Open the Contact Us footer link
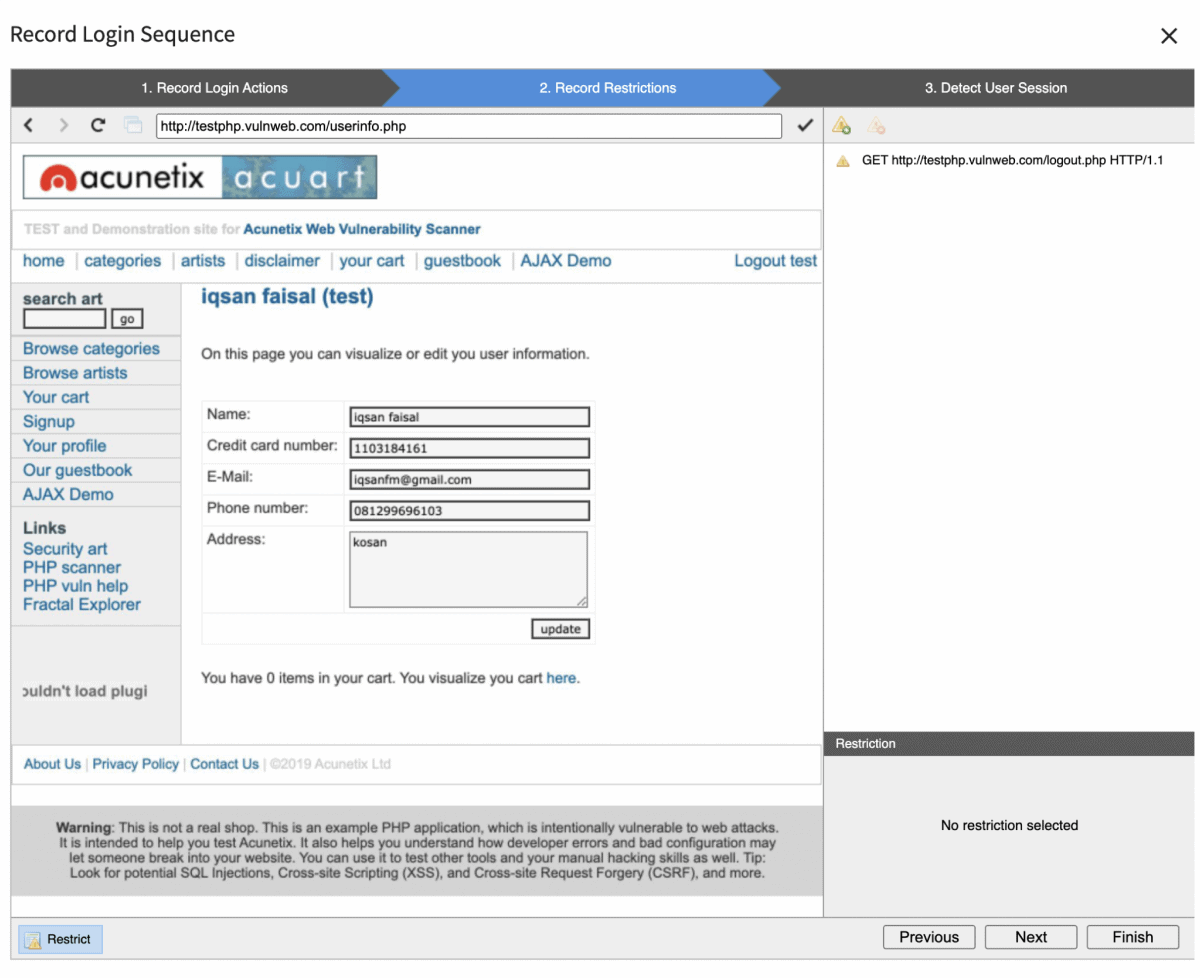 click(224, 764)
